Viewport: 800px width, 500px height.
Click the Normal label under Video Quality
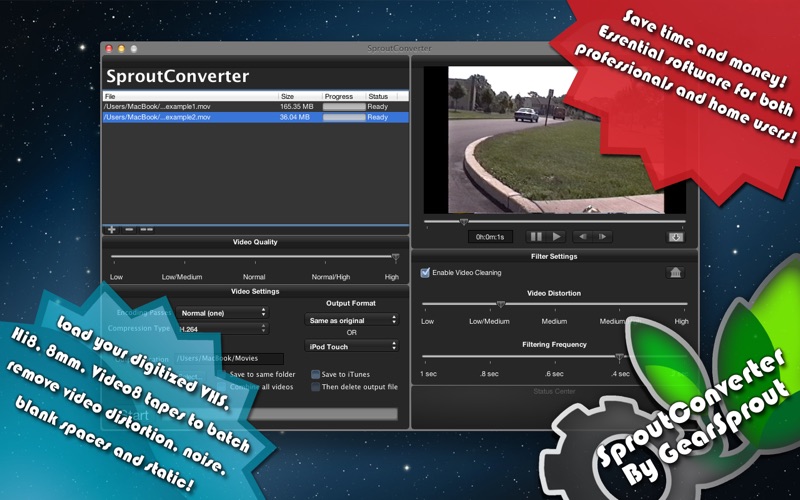click(x=254, y=277)
